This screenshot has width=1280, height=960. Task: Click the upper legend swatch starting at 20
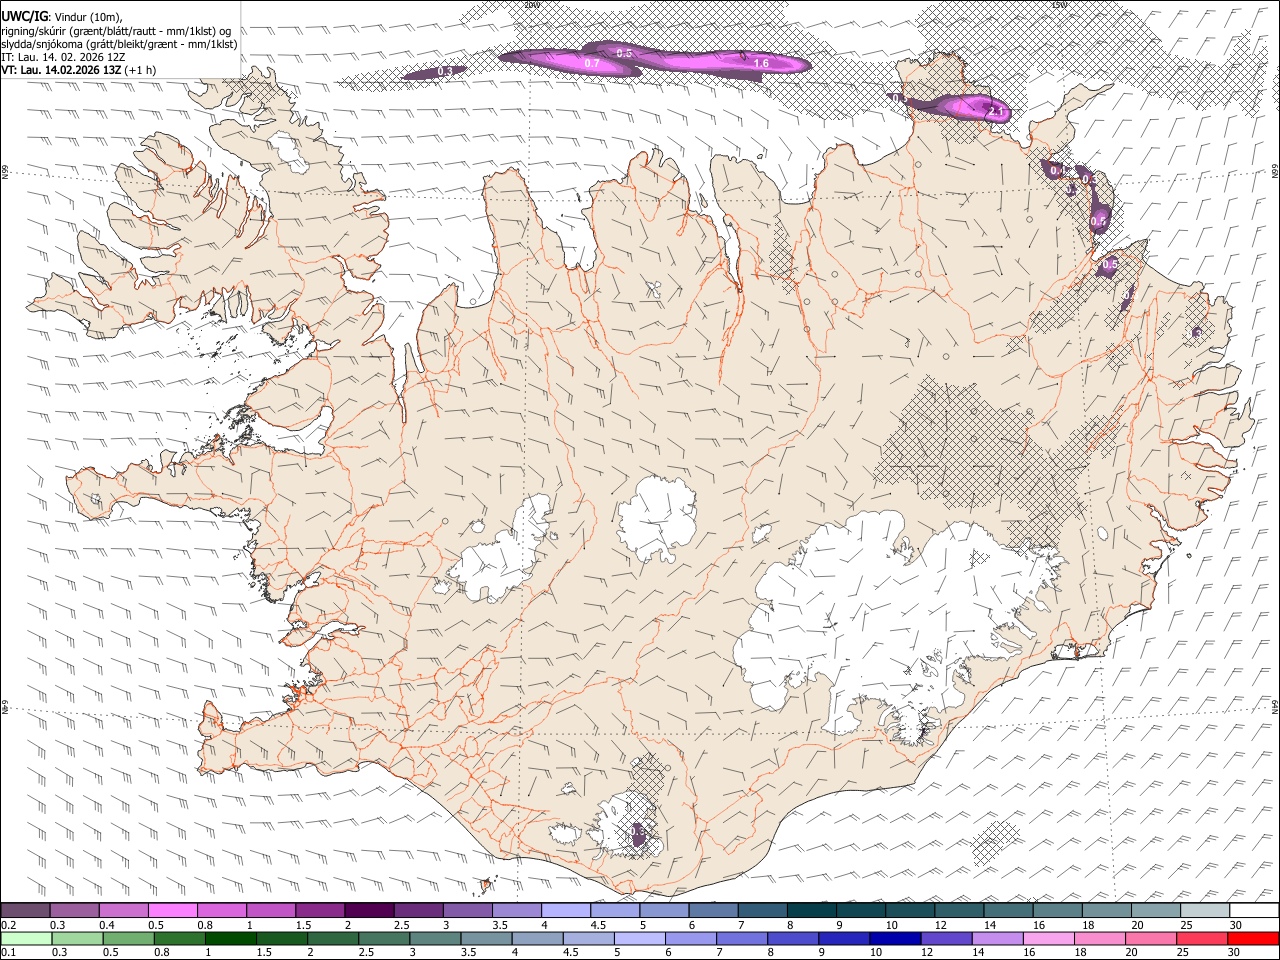pos(1155,910)
